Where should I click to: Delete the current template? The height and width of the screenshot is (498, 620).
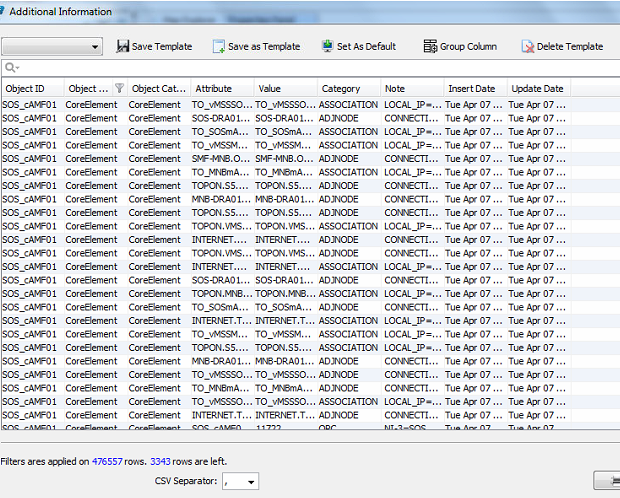coord(562,47)
